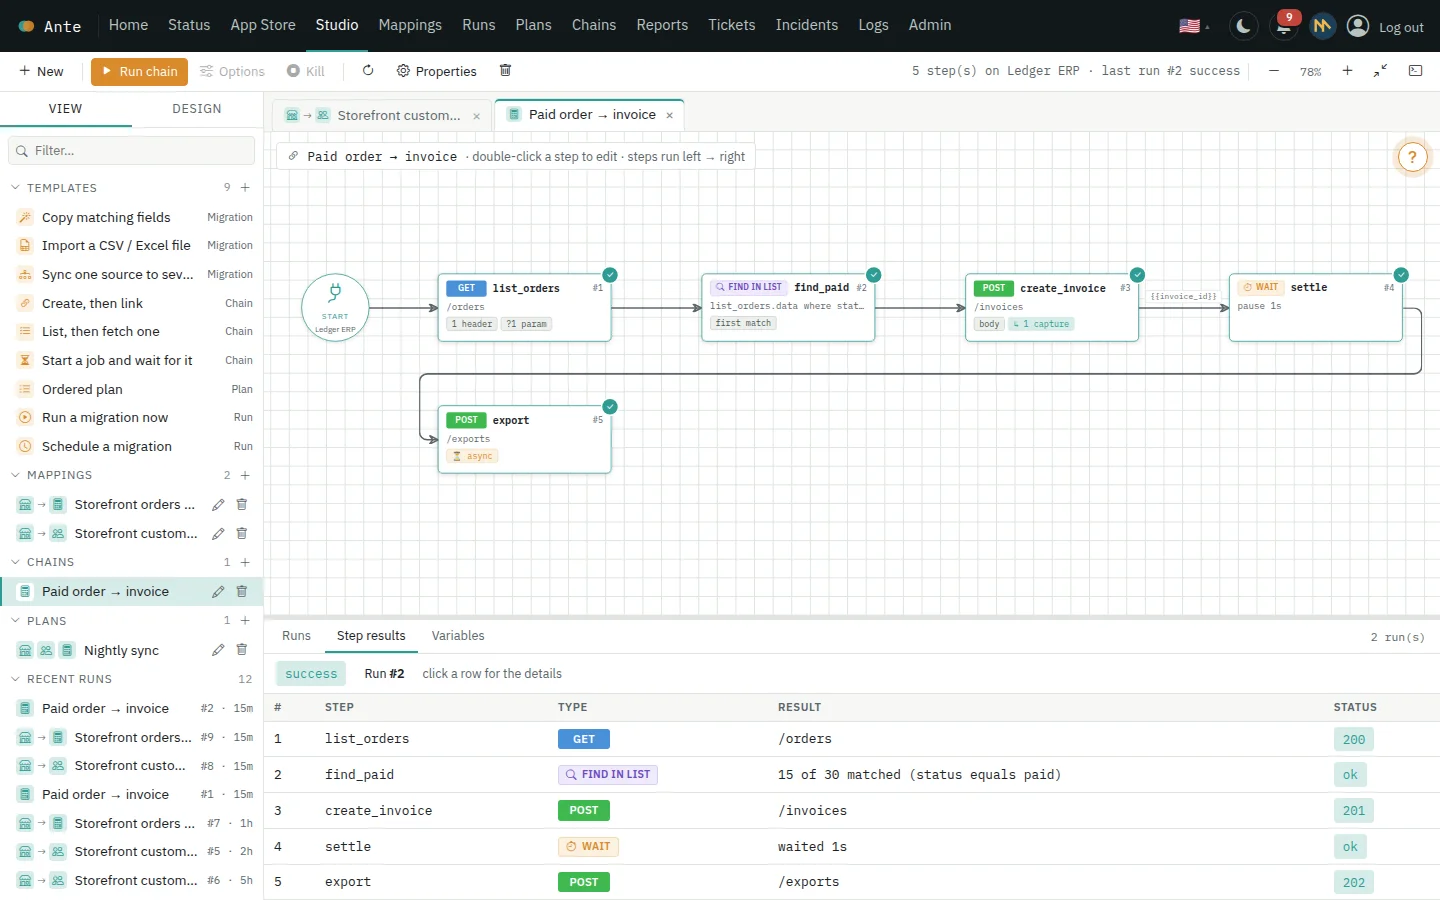Click the fullscreen collapse arrows icon
1440x900 pixels.
tap(1380, 70)
